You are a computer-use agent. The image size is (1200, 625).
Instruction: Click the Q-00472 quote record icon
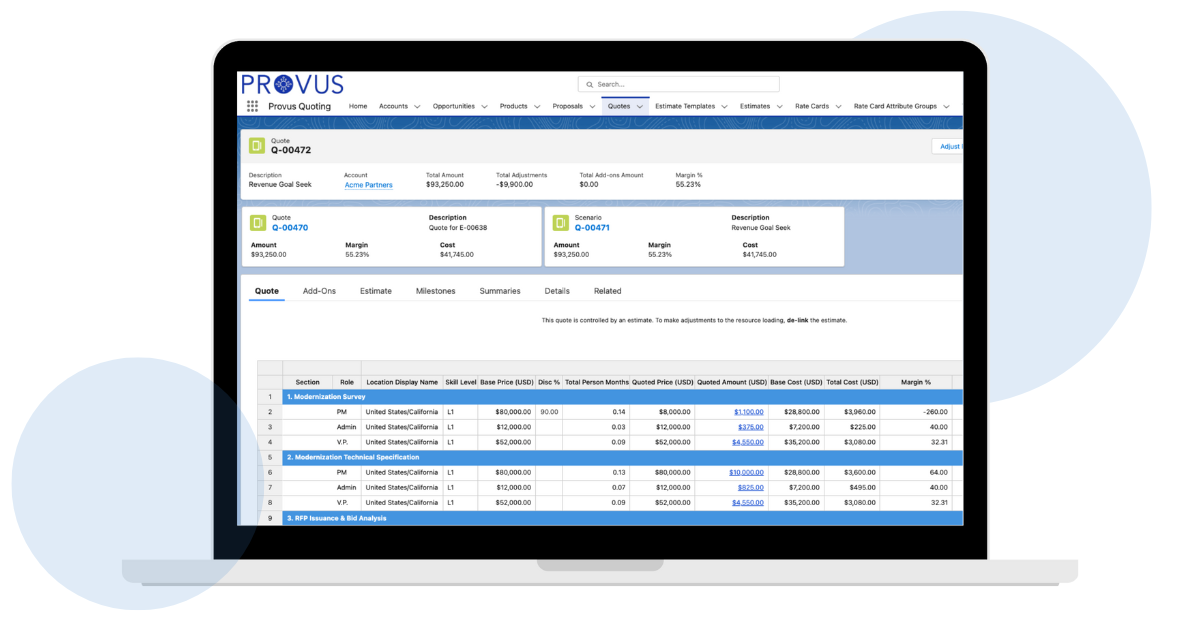[257, 146]
